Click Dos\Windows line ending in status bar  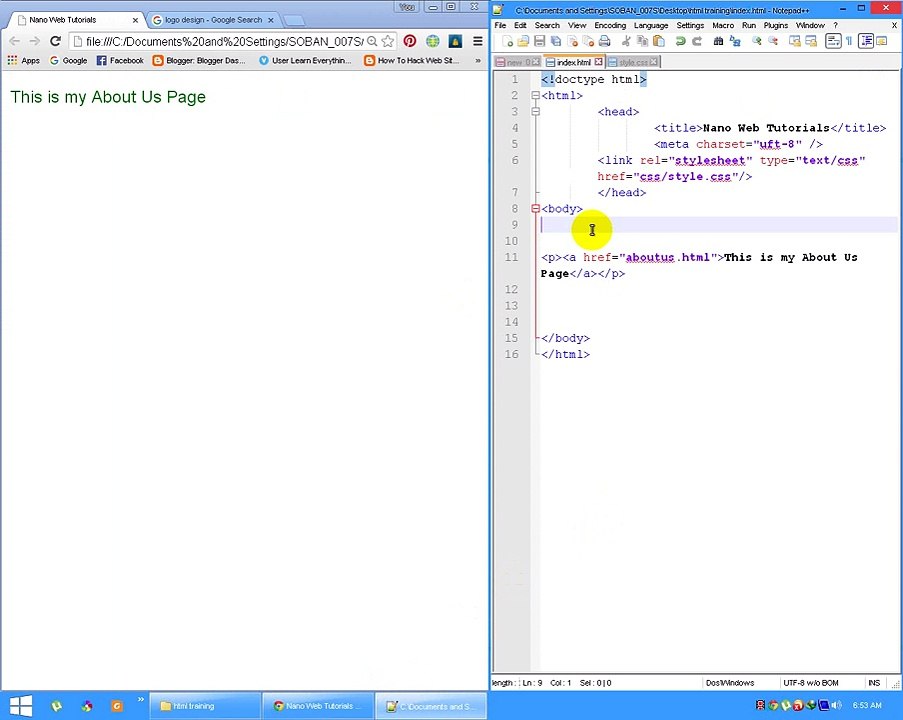[x=730, y=683]
